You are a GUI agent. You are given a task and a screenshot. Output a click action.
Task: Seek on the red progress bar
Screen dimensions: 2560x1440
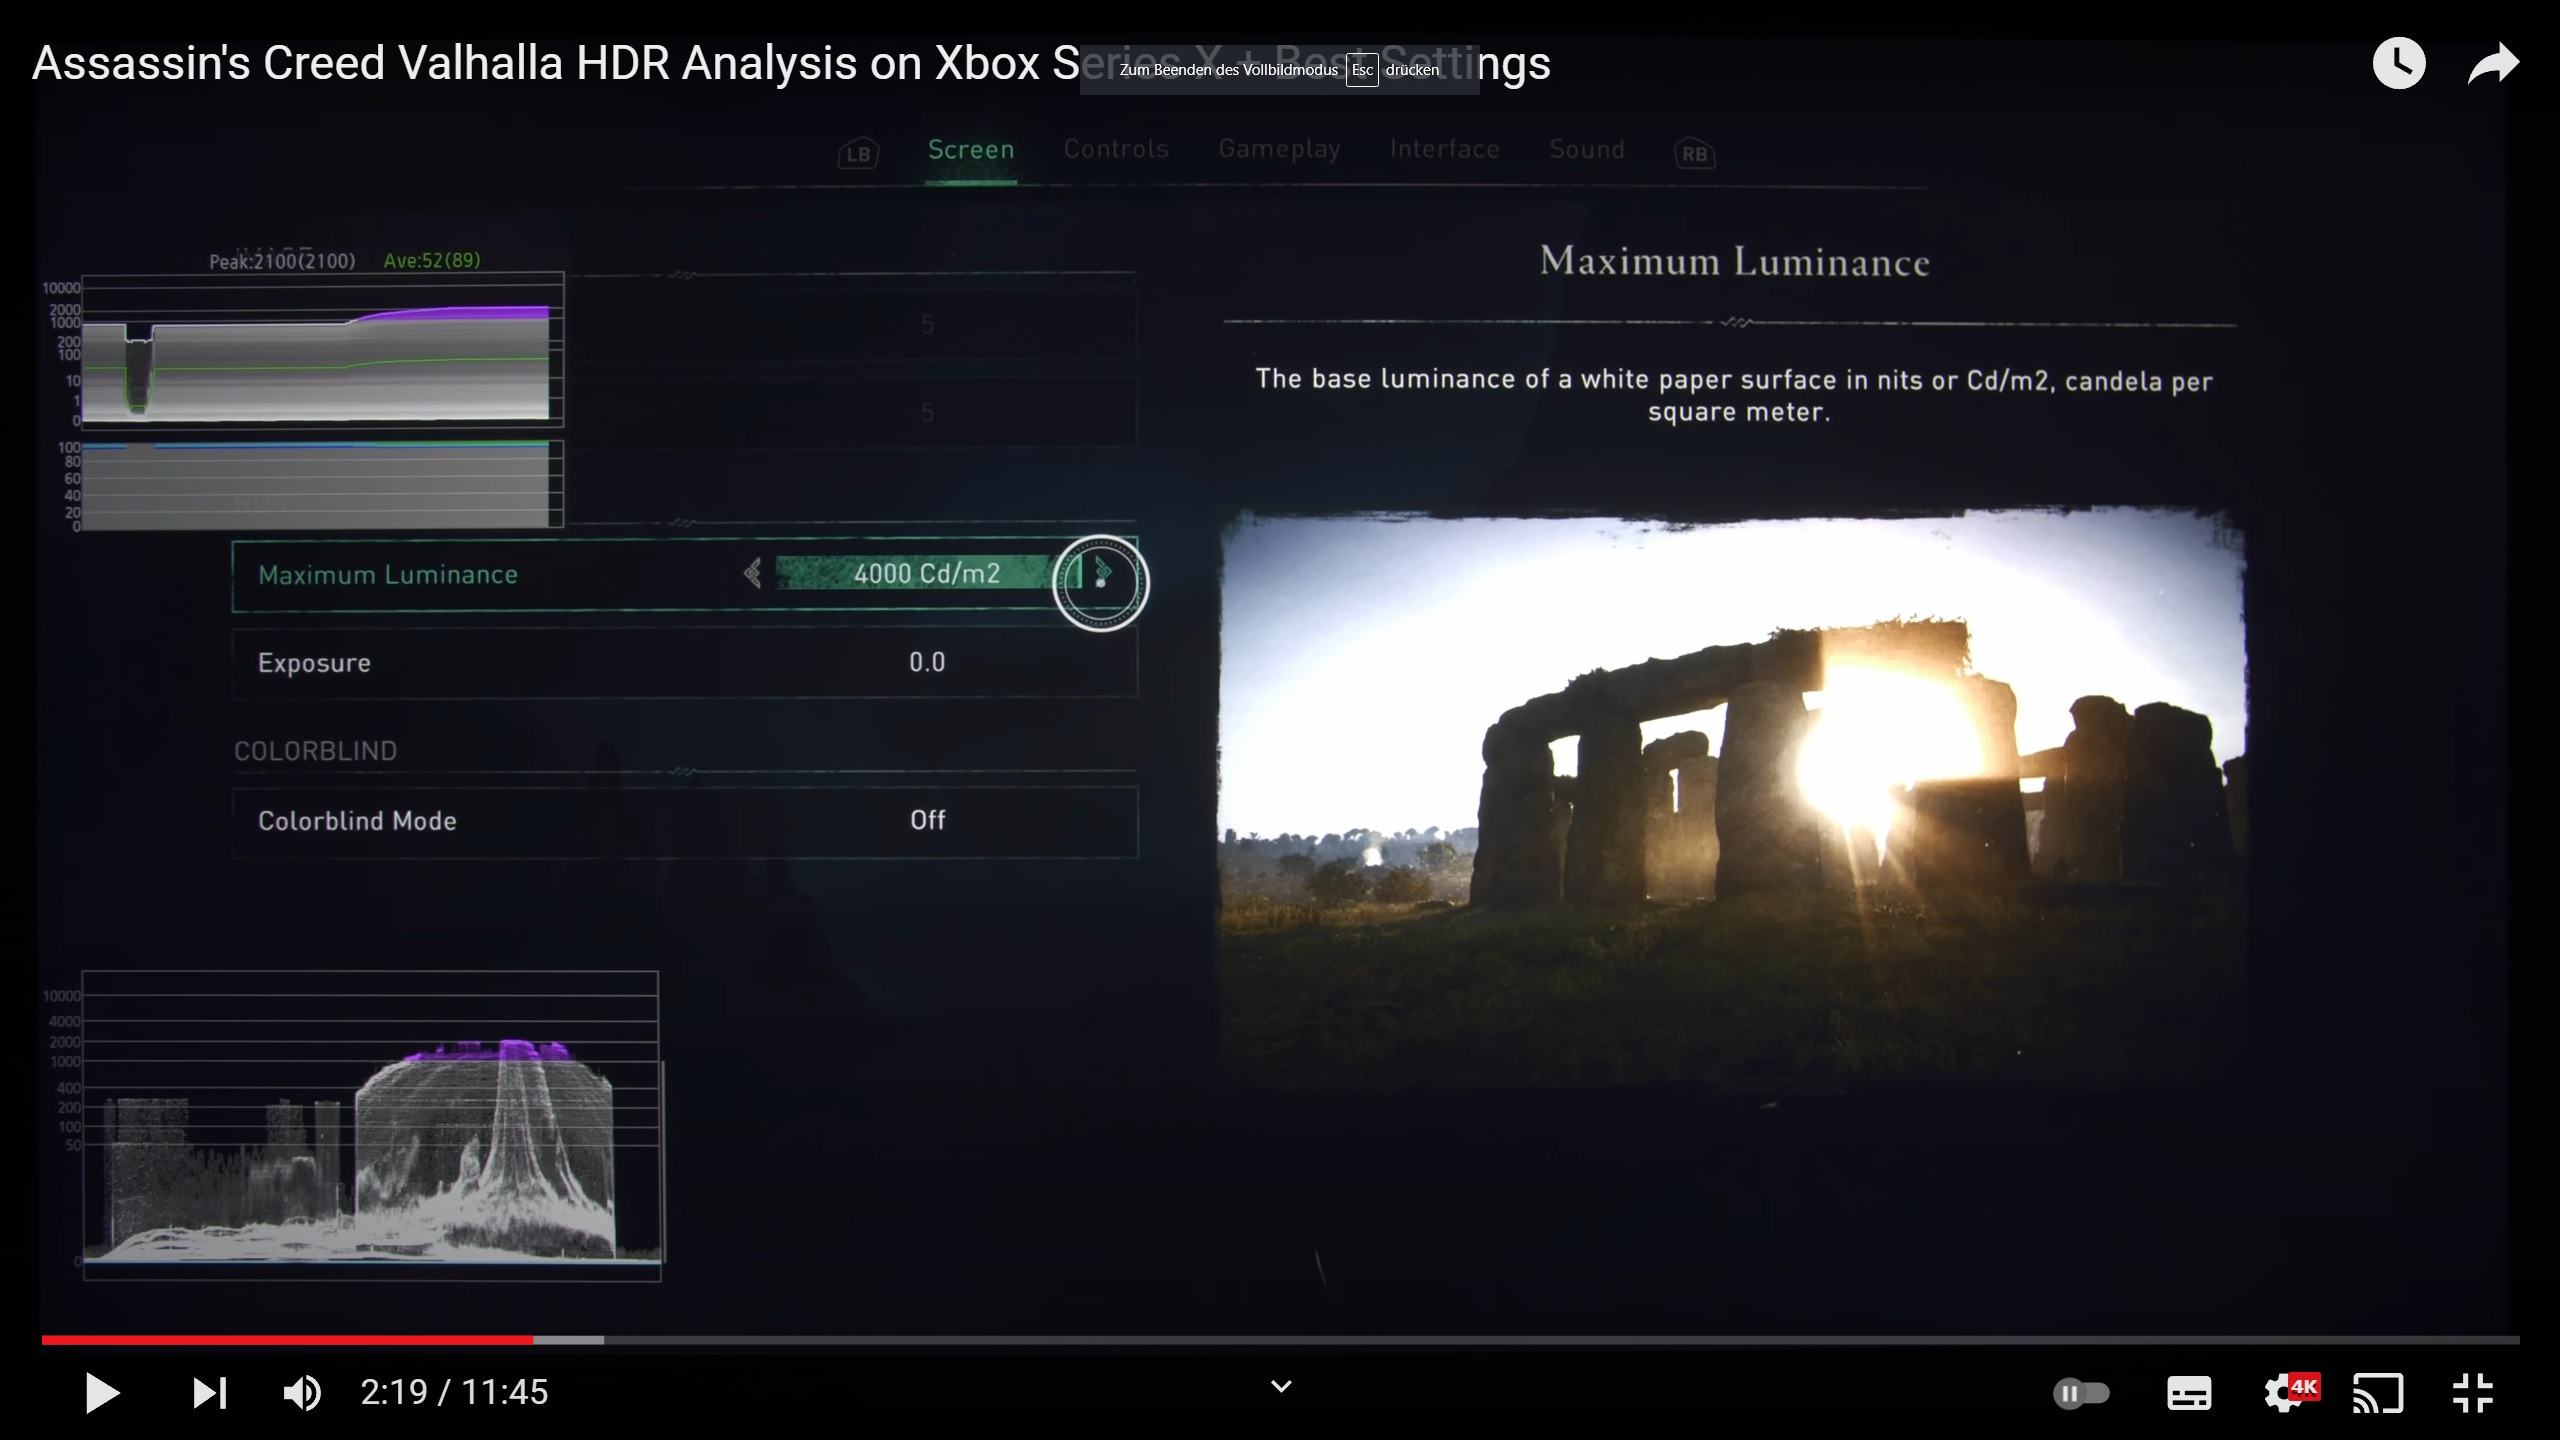point(287,1340)
